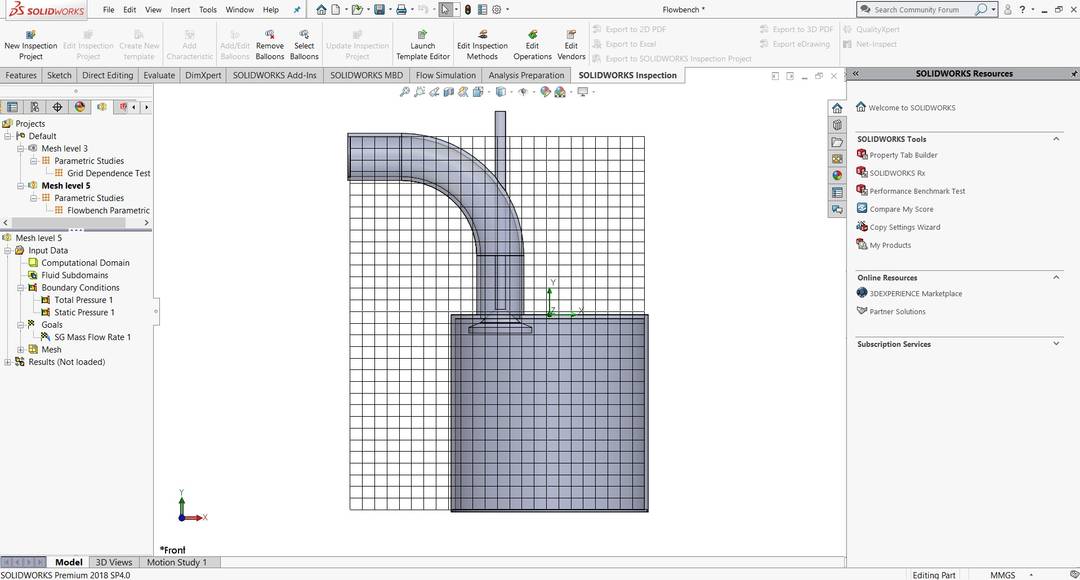Collapse the Mesh level 3 project
1080x580 pixels.
[21, 148]
